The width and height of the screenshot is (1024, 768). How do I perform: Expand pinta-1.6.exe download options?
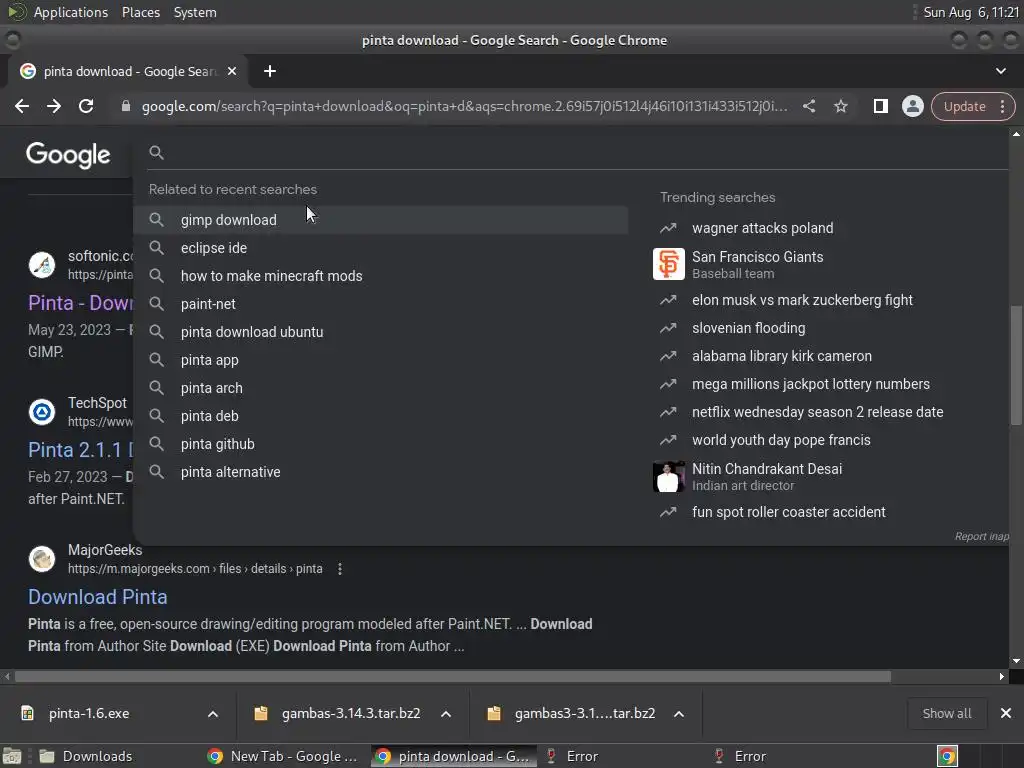coord(213,714)
